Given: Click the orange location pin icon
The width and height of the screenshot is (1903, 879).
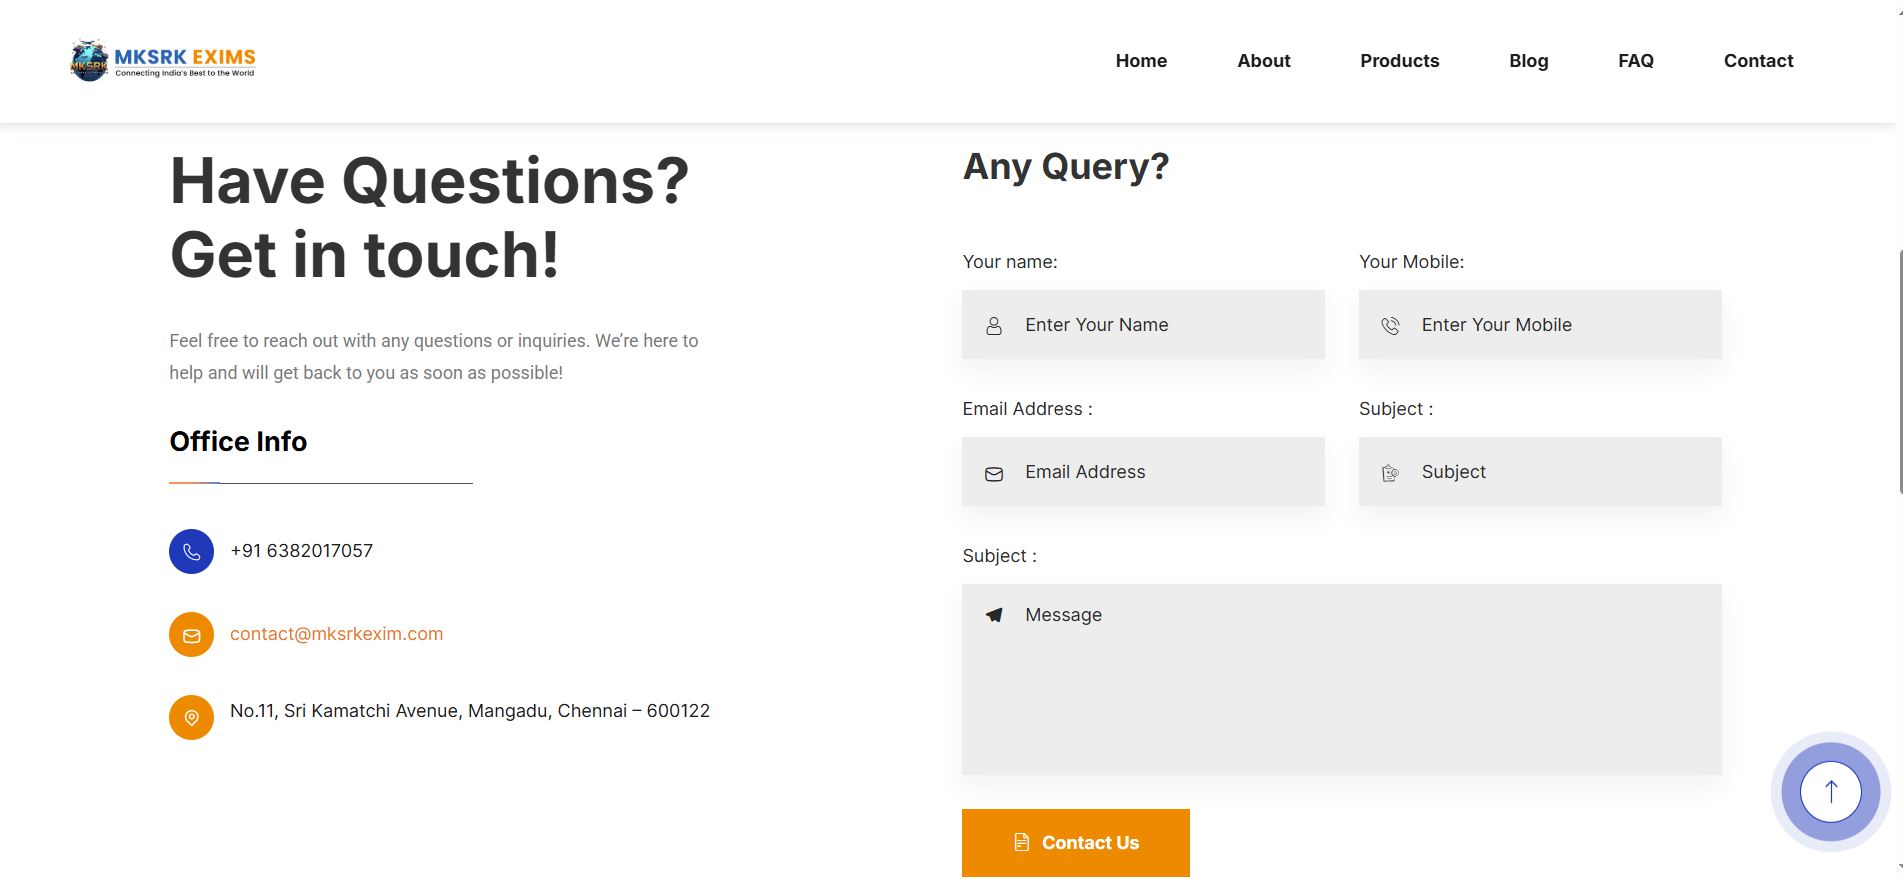Looking at the screenshot, I should (191, 717).
